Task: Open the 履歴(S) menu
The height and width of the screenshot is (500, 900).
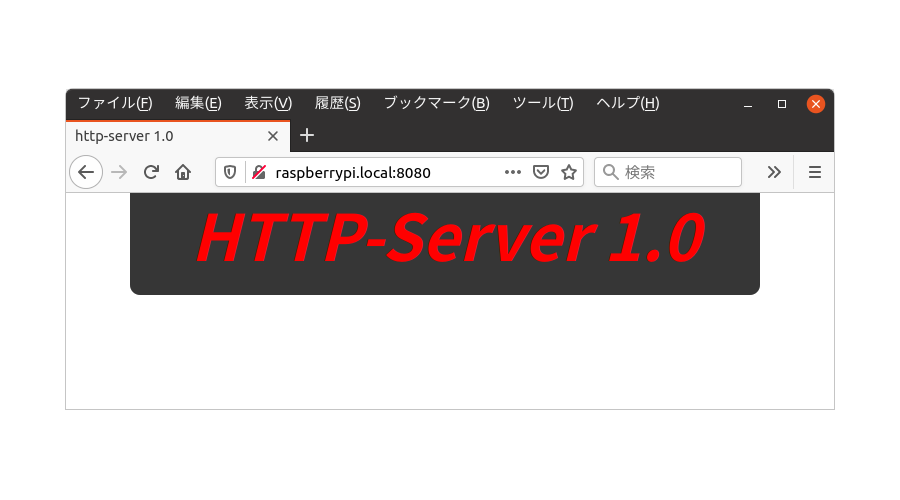Action: [338, 103]
